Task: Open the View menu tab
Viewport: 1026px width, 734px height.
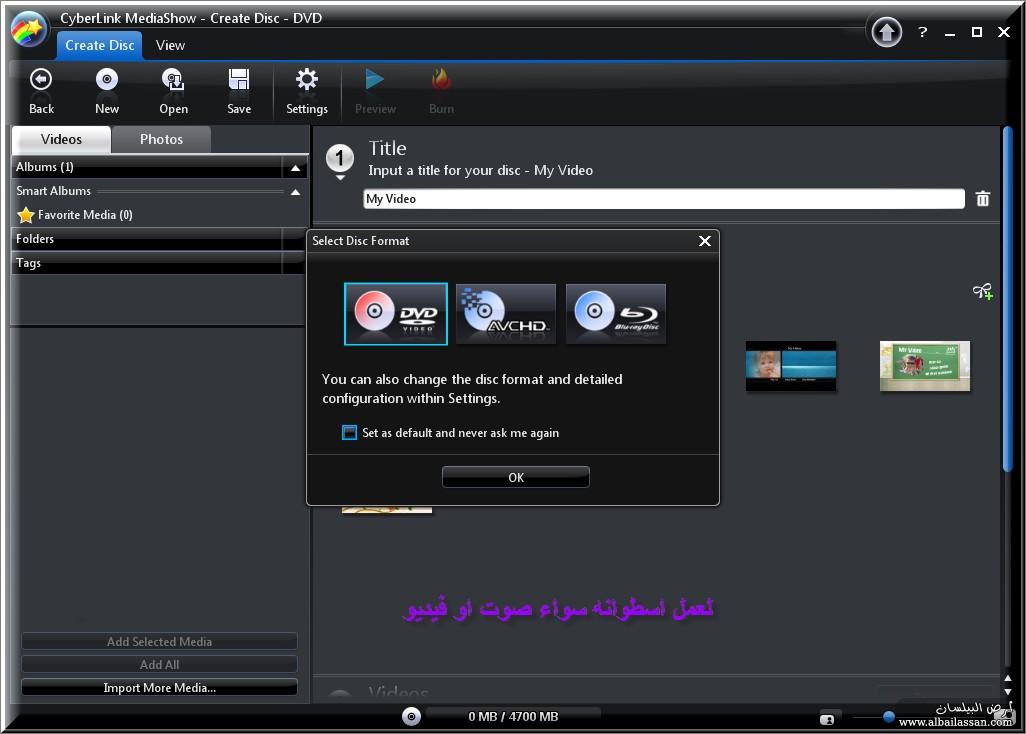Action: (170, 45)
